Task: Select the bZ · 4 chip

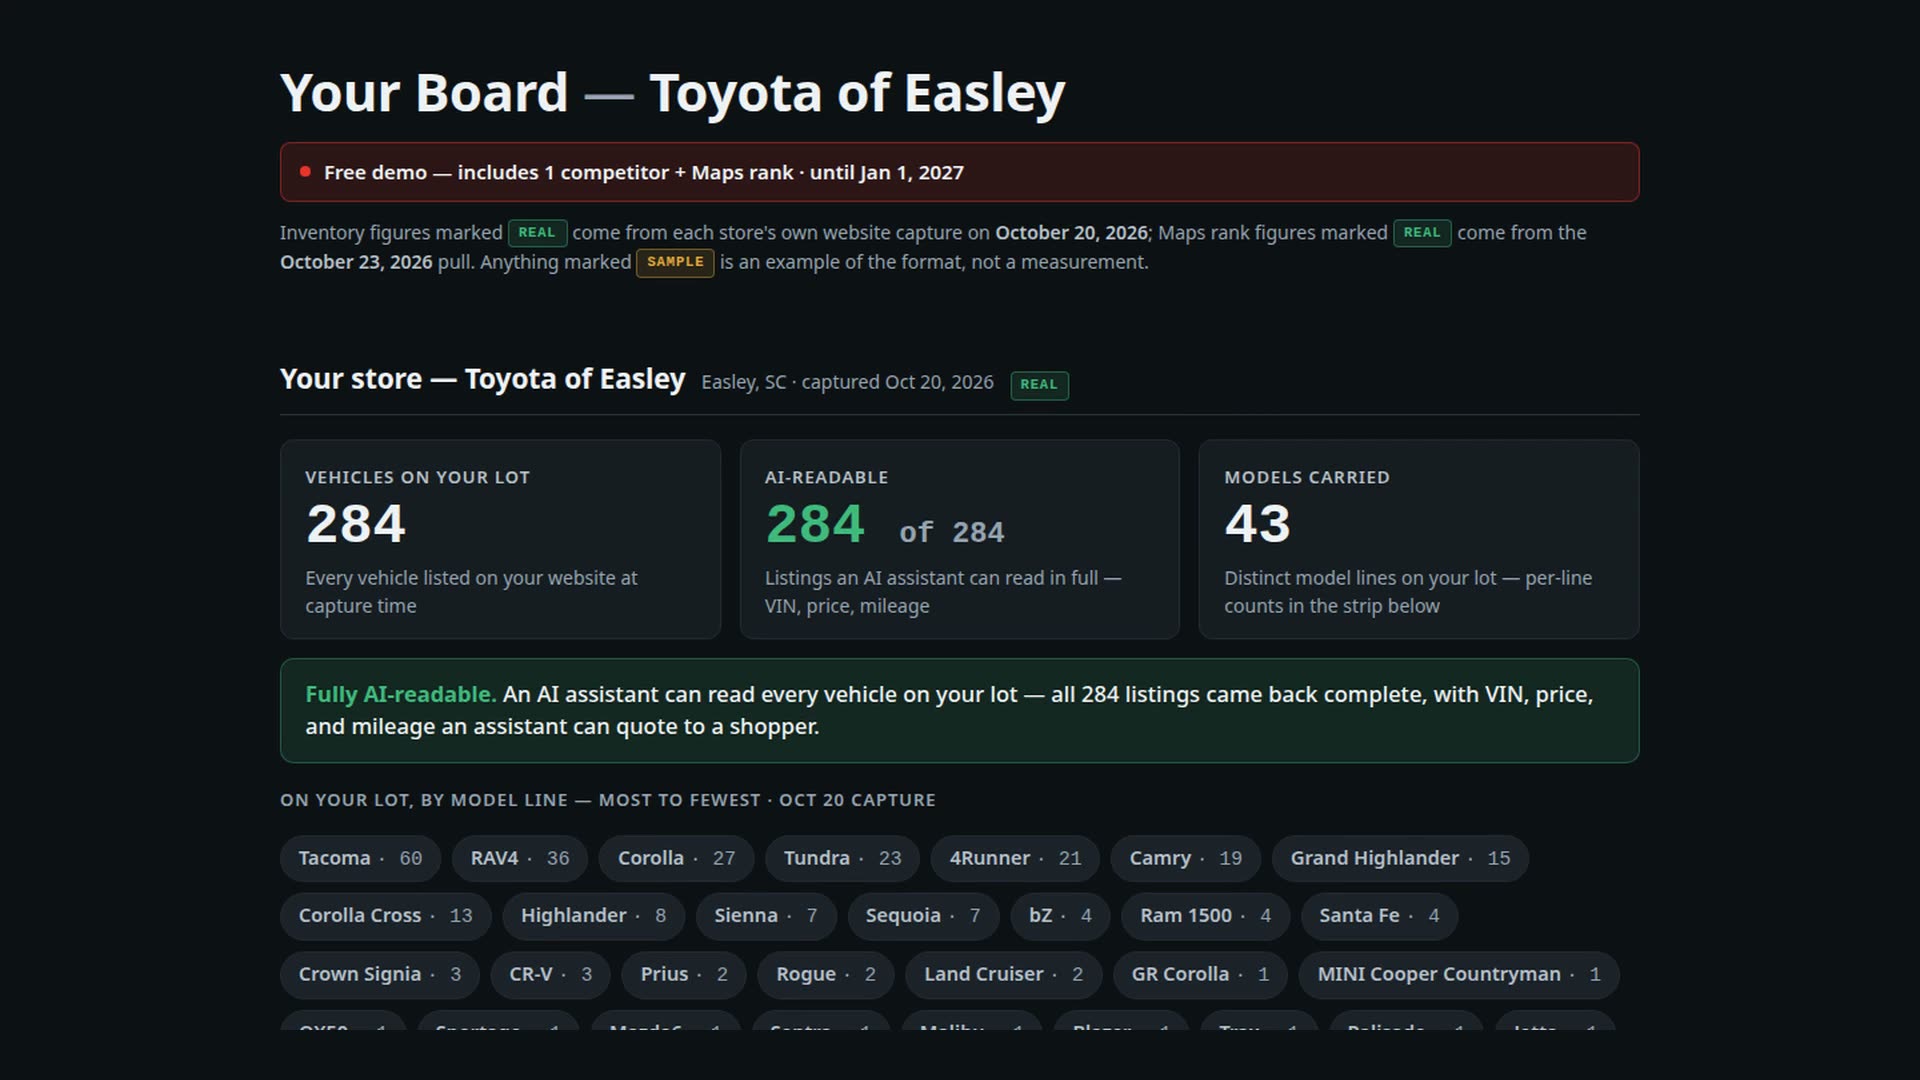Action: (1060, 916)
